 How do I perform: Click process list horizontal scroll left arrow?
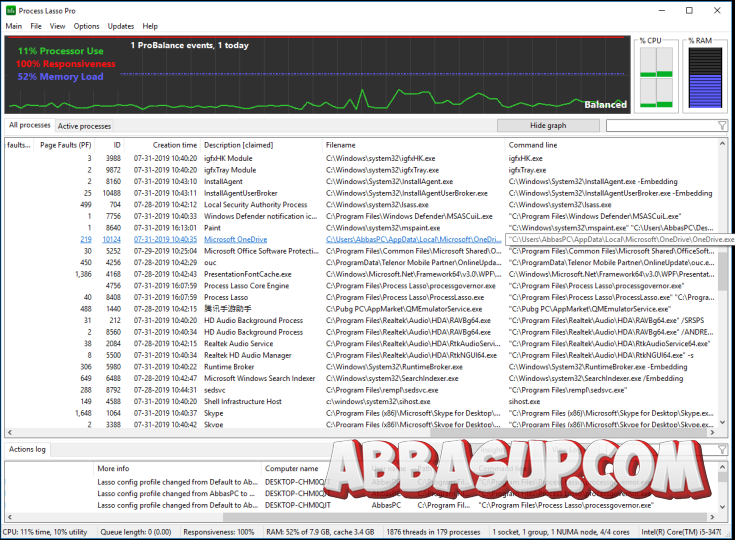(10, 432)
